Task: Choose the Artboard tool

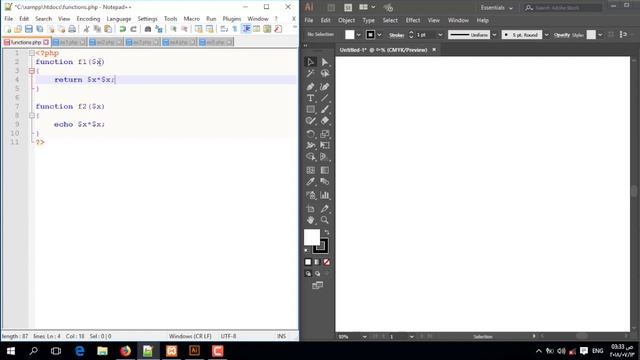Action: [310, 209]
